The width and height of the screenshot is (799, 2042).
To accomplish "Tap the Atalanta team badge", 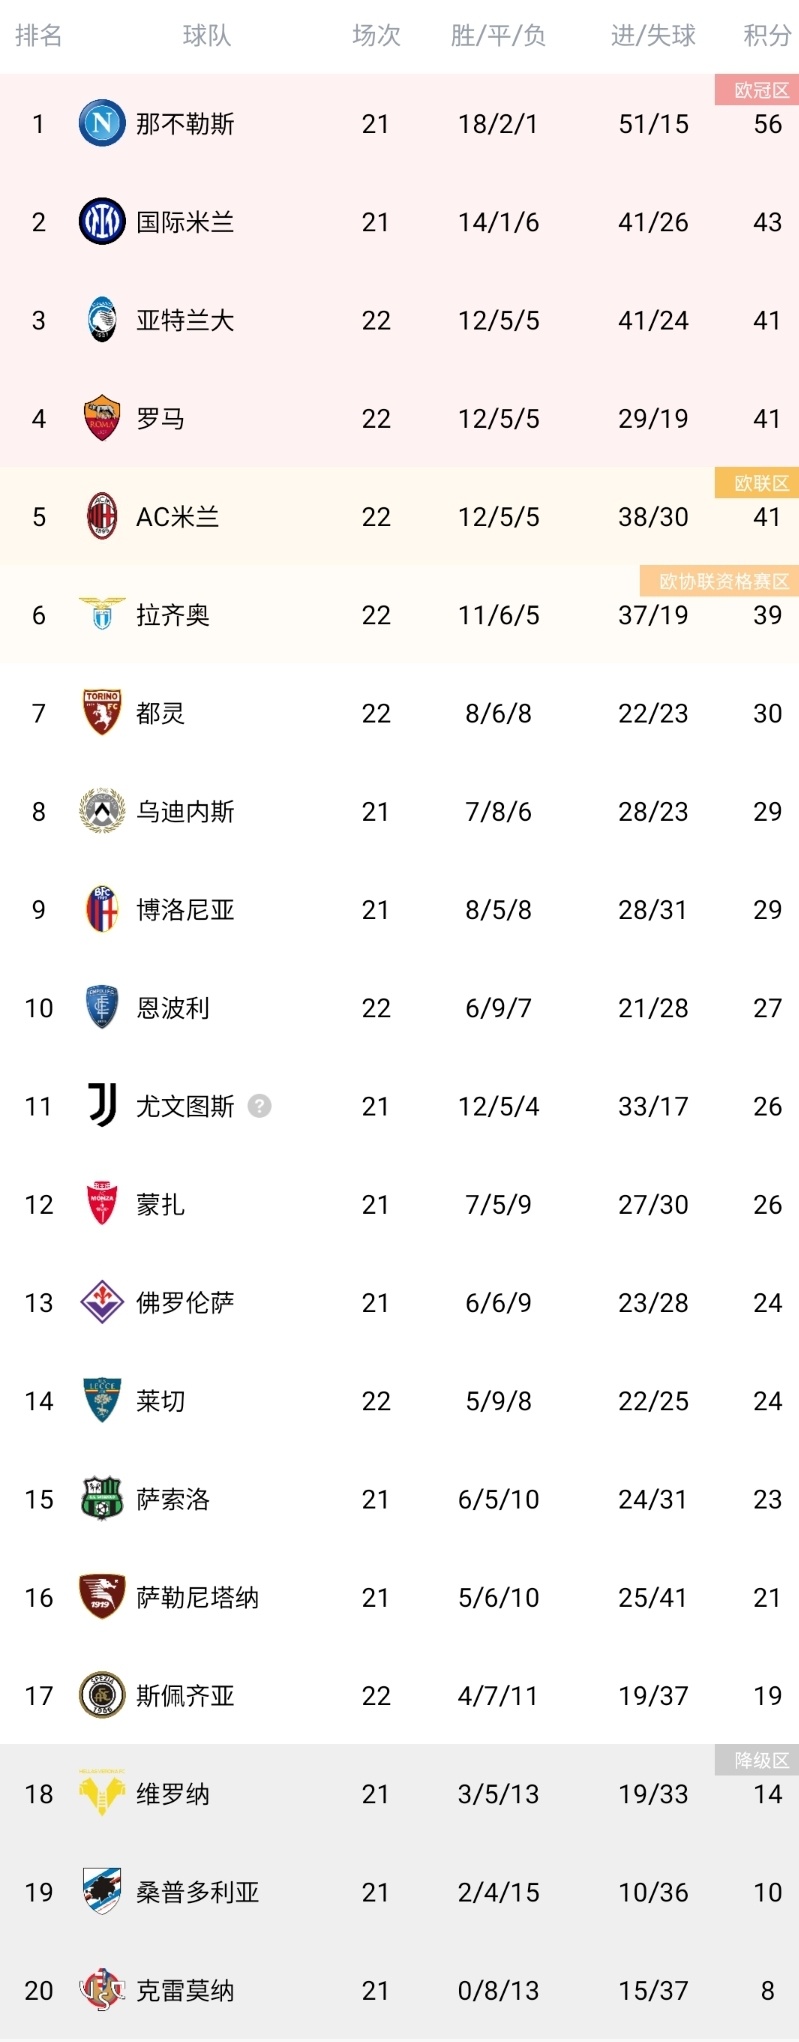I will (x=102, y=320).
